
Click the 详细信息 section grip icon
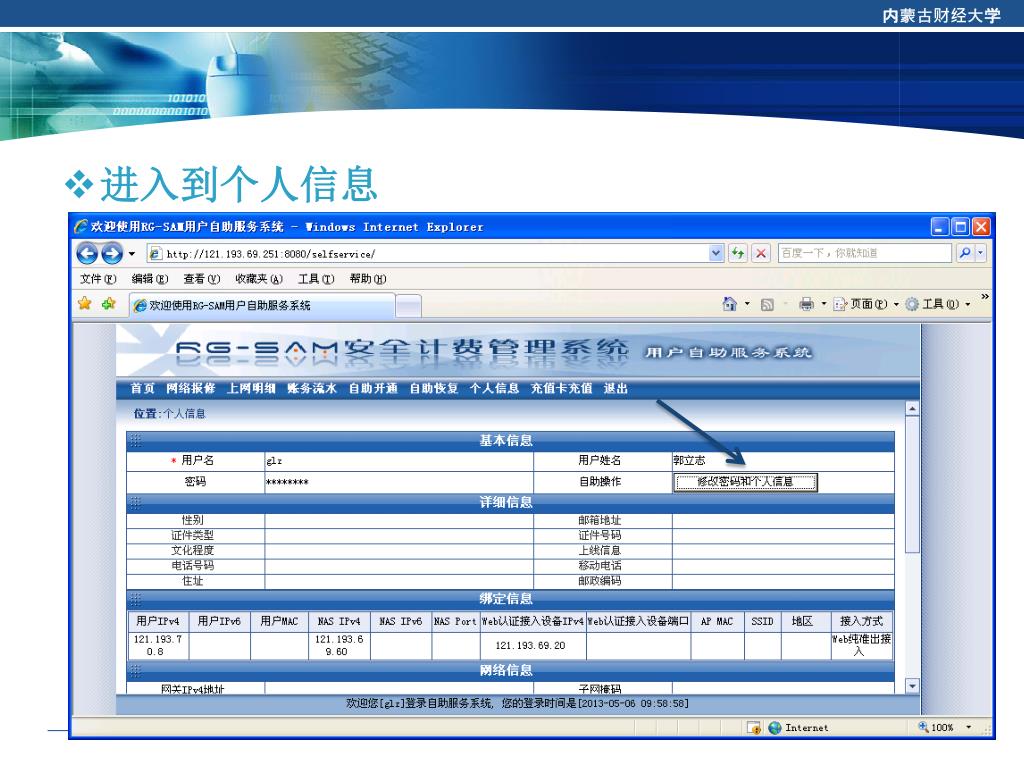pos(136,503)
